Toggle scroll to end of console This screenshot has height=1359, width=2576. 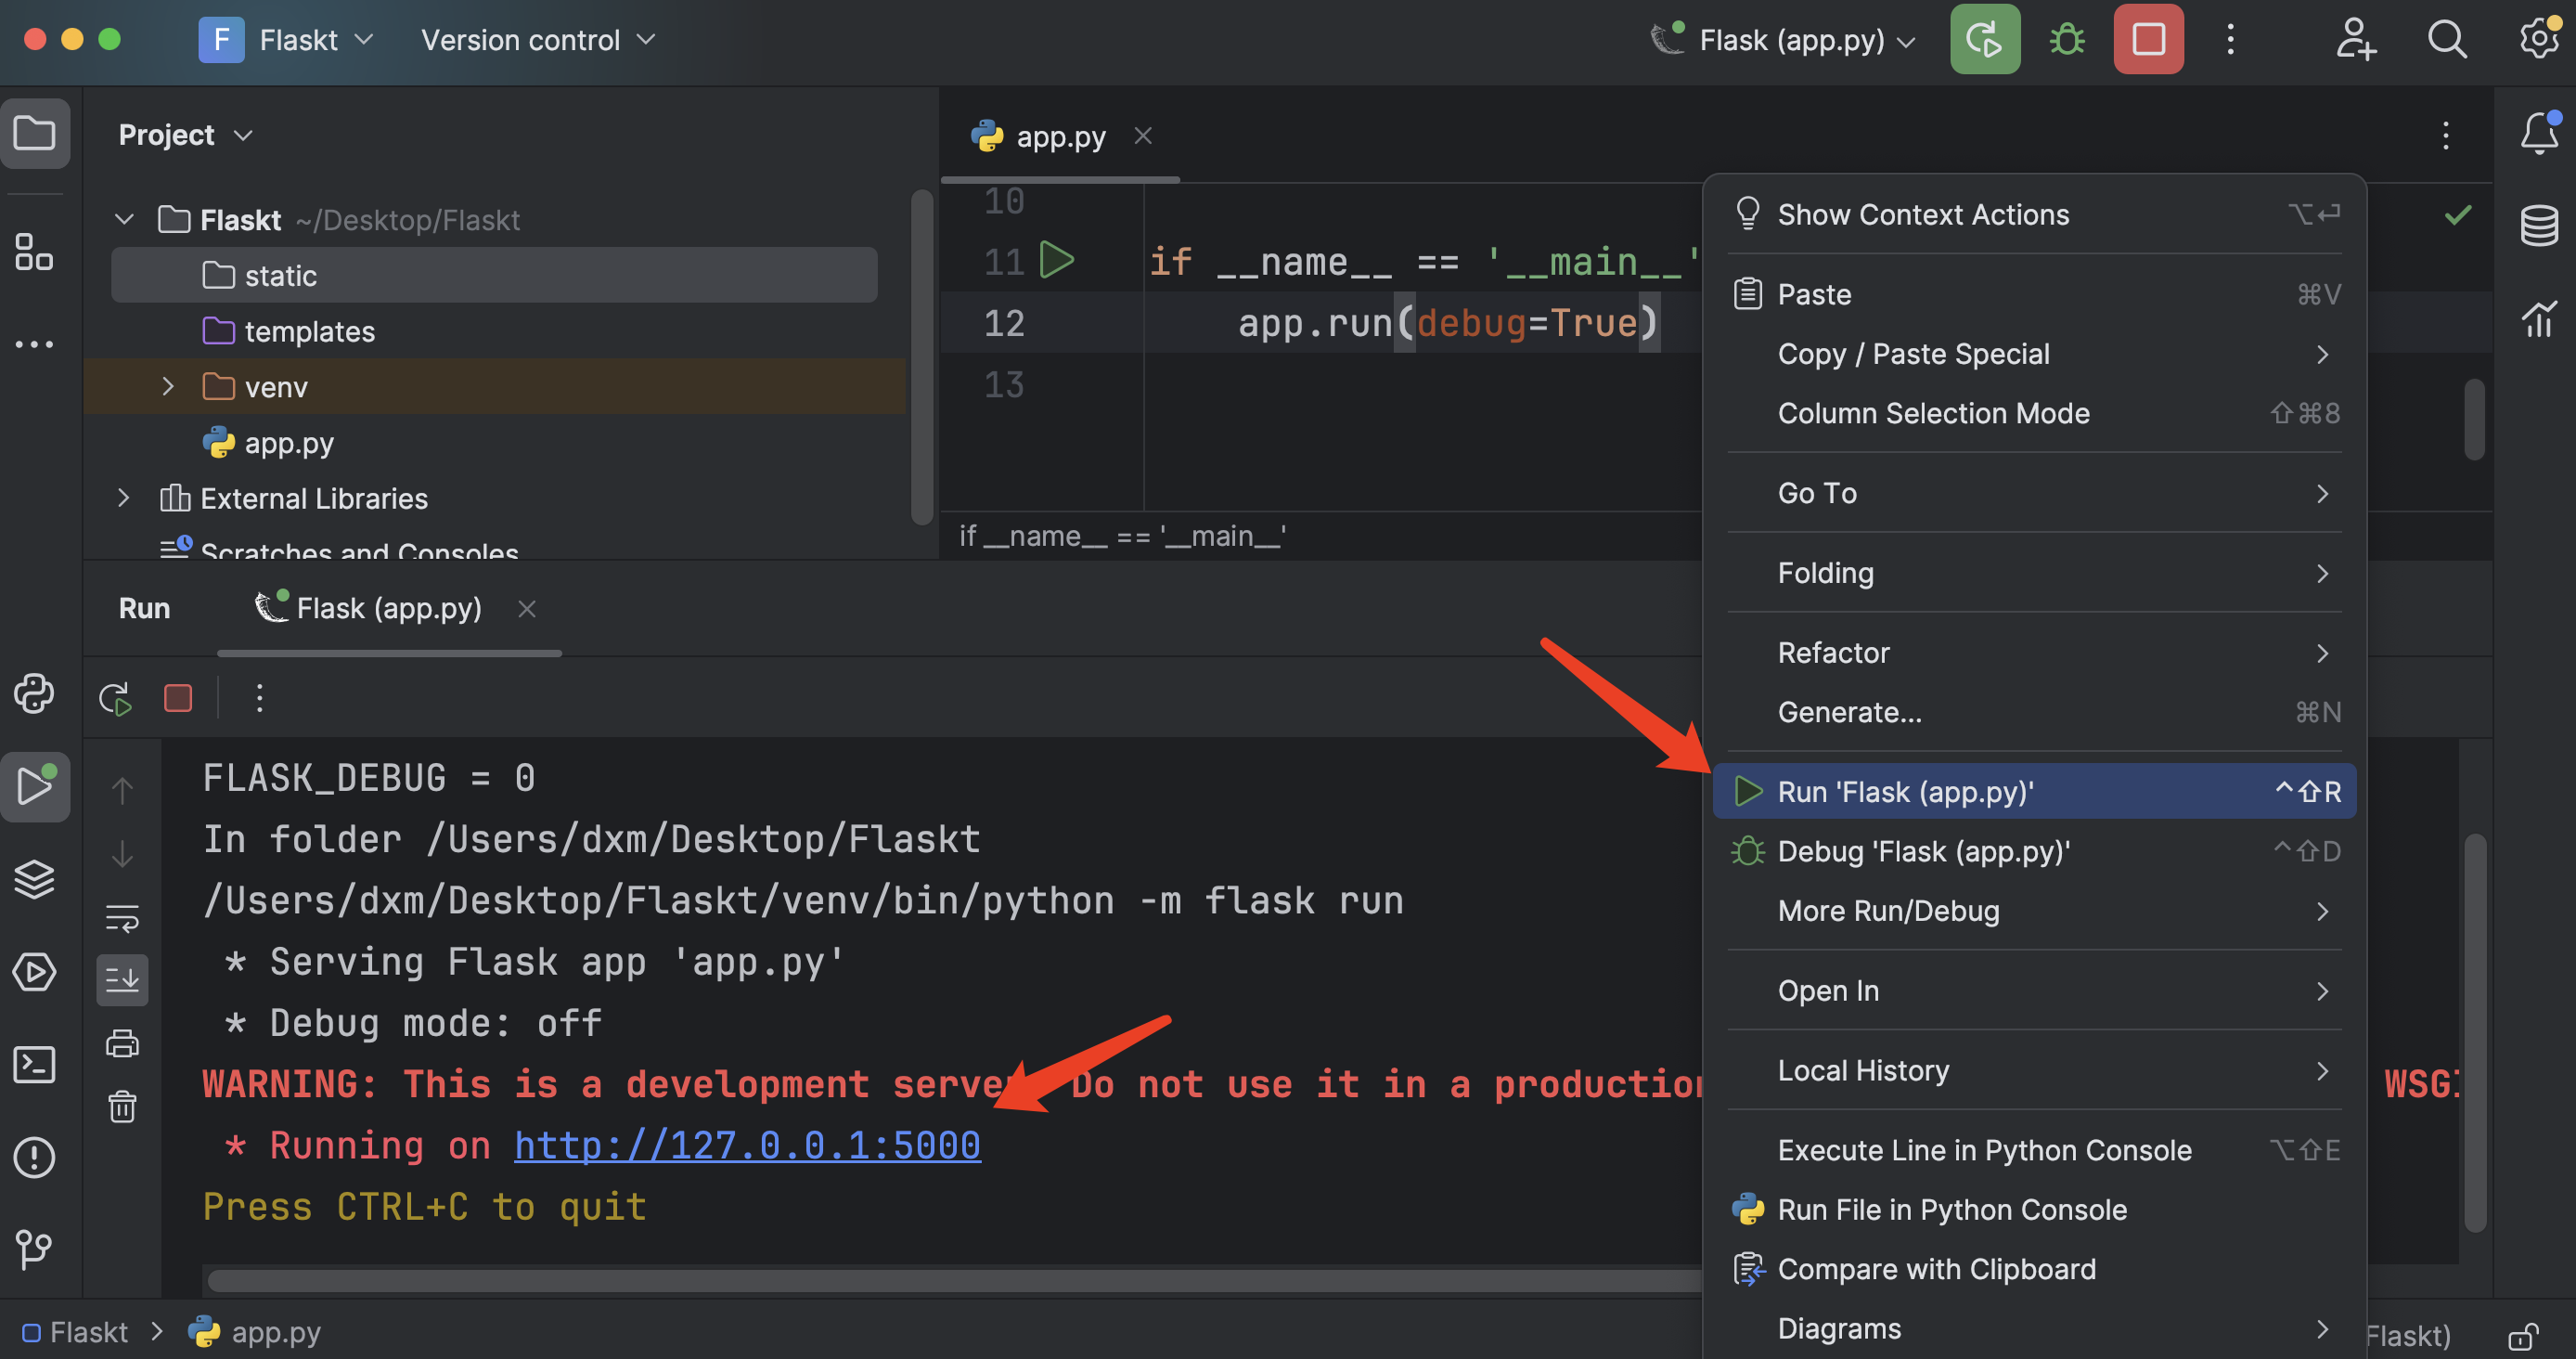(122, 980)
